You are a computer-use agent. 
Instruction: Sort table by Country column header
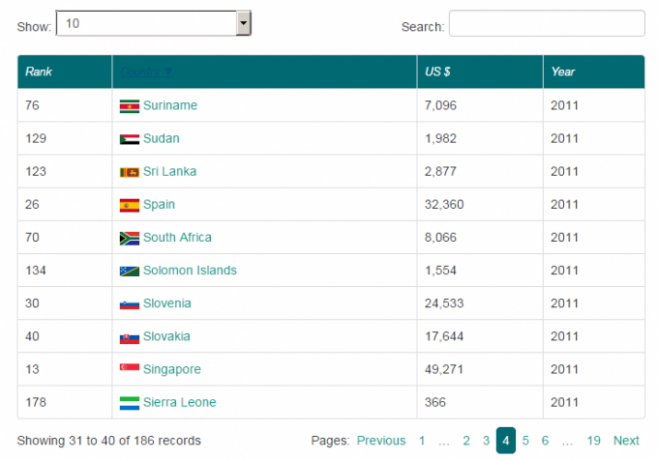(146, 72)
